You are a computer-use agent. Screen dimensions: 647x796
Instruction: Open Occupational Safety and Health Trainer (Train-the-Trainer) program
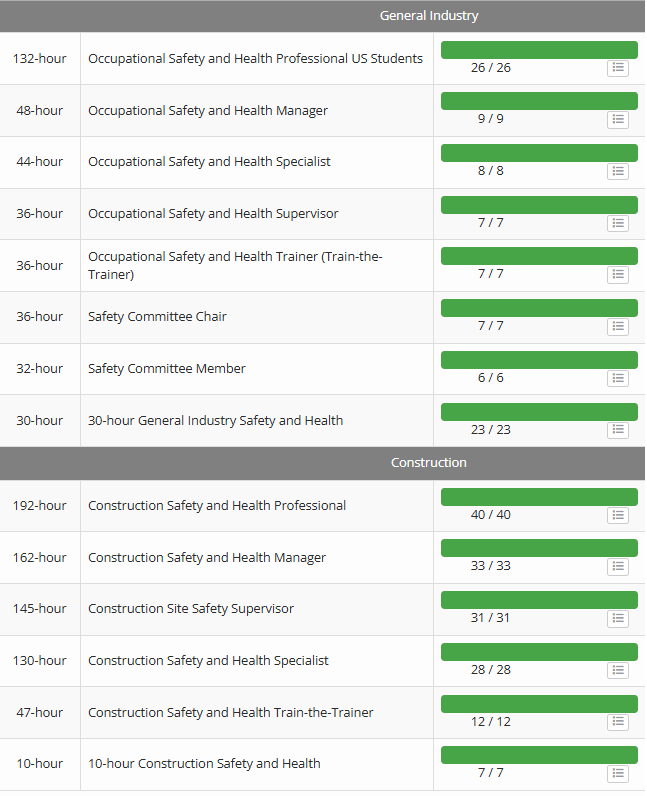pos(235,265)
